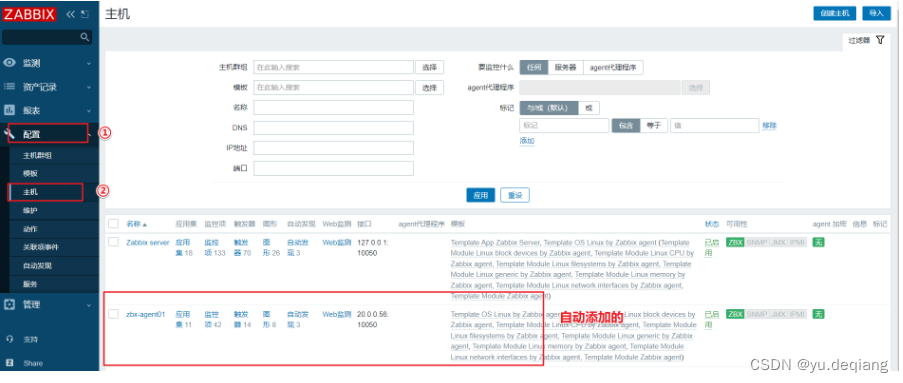Focus the sidebar search box

coord(47,37)
